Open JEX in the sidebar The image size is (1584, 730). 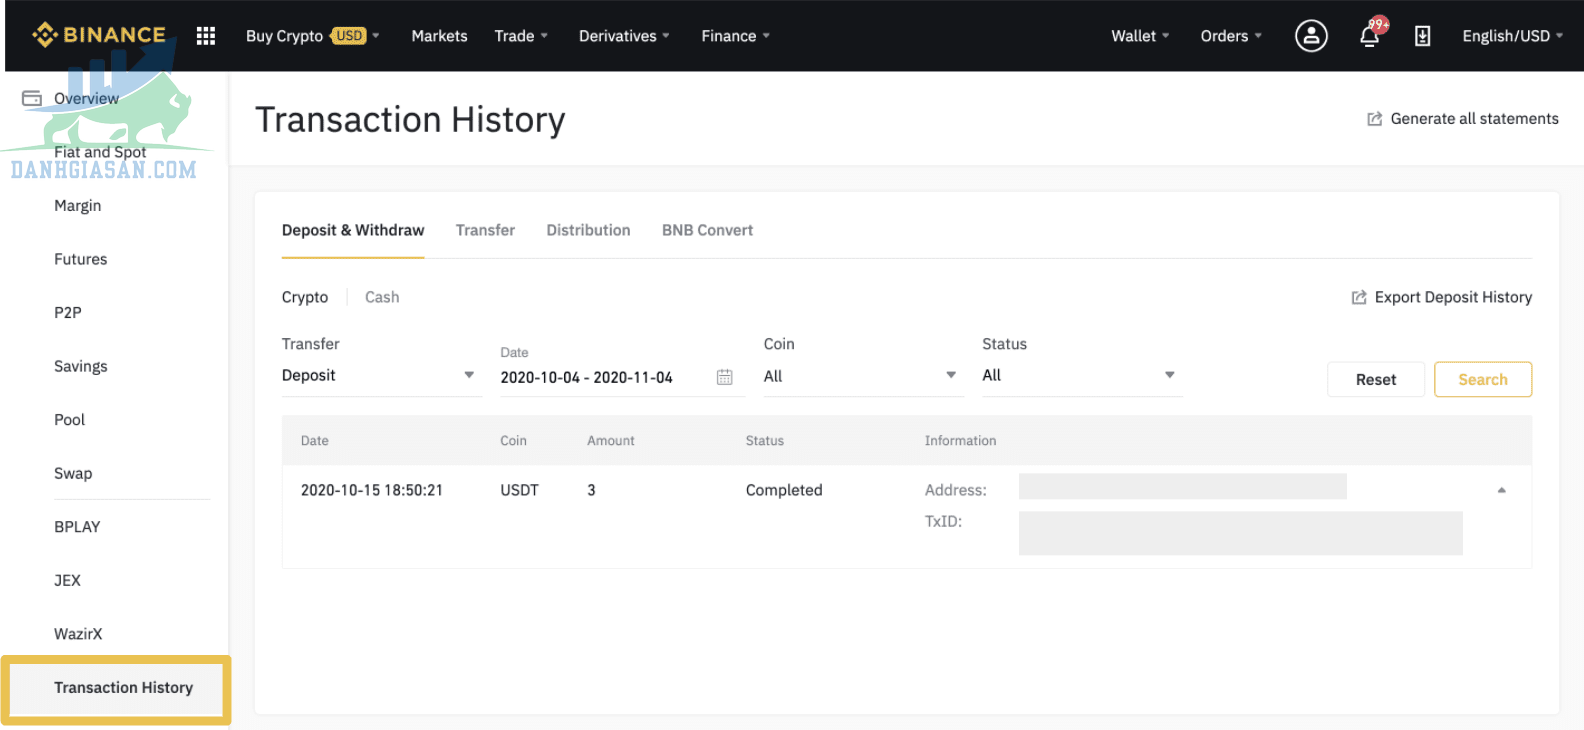67,580
